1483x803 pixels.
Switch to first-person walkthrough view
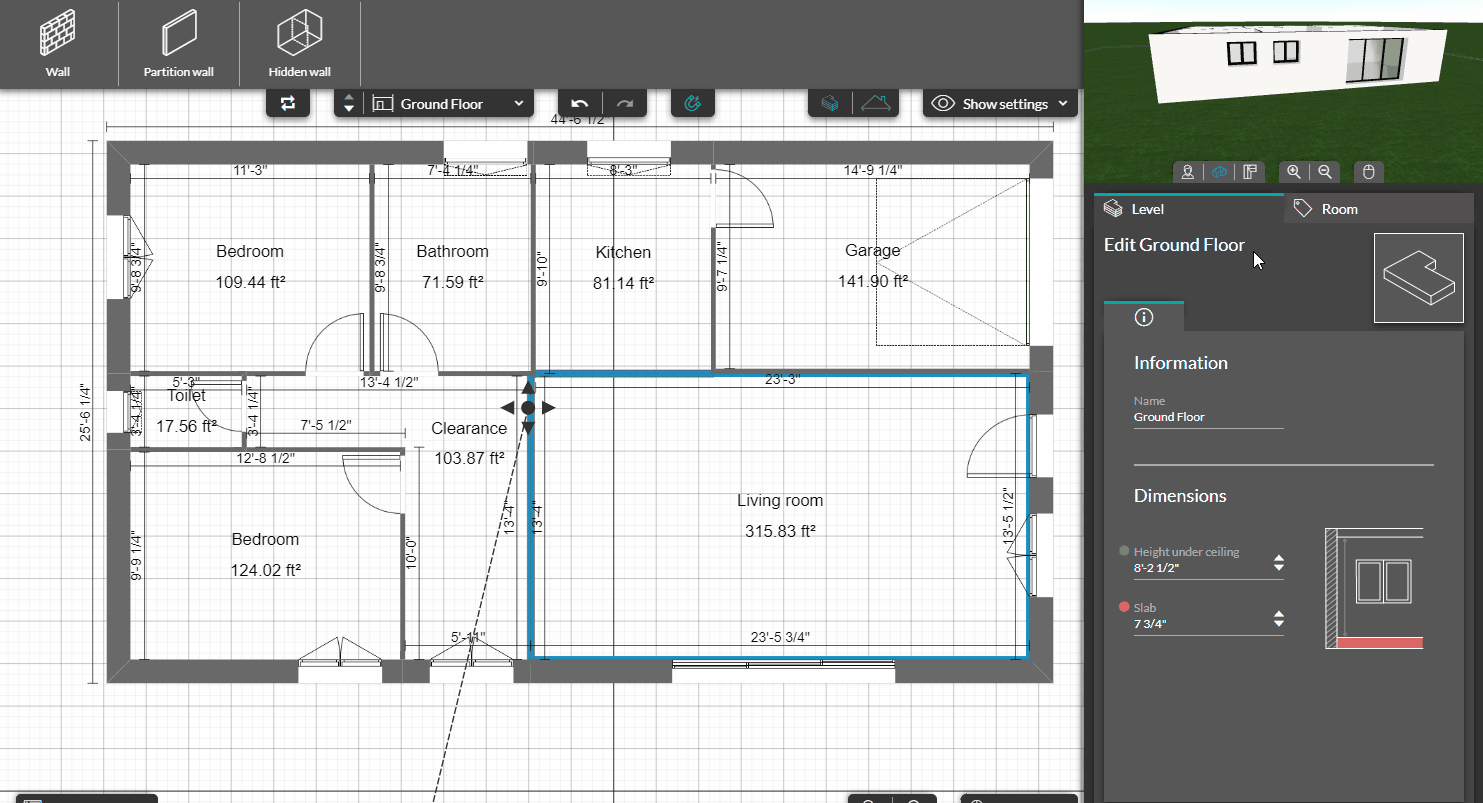[1187, 171]
